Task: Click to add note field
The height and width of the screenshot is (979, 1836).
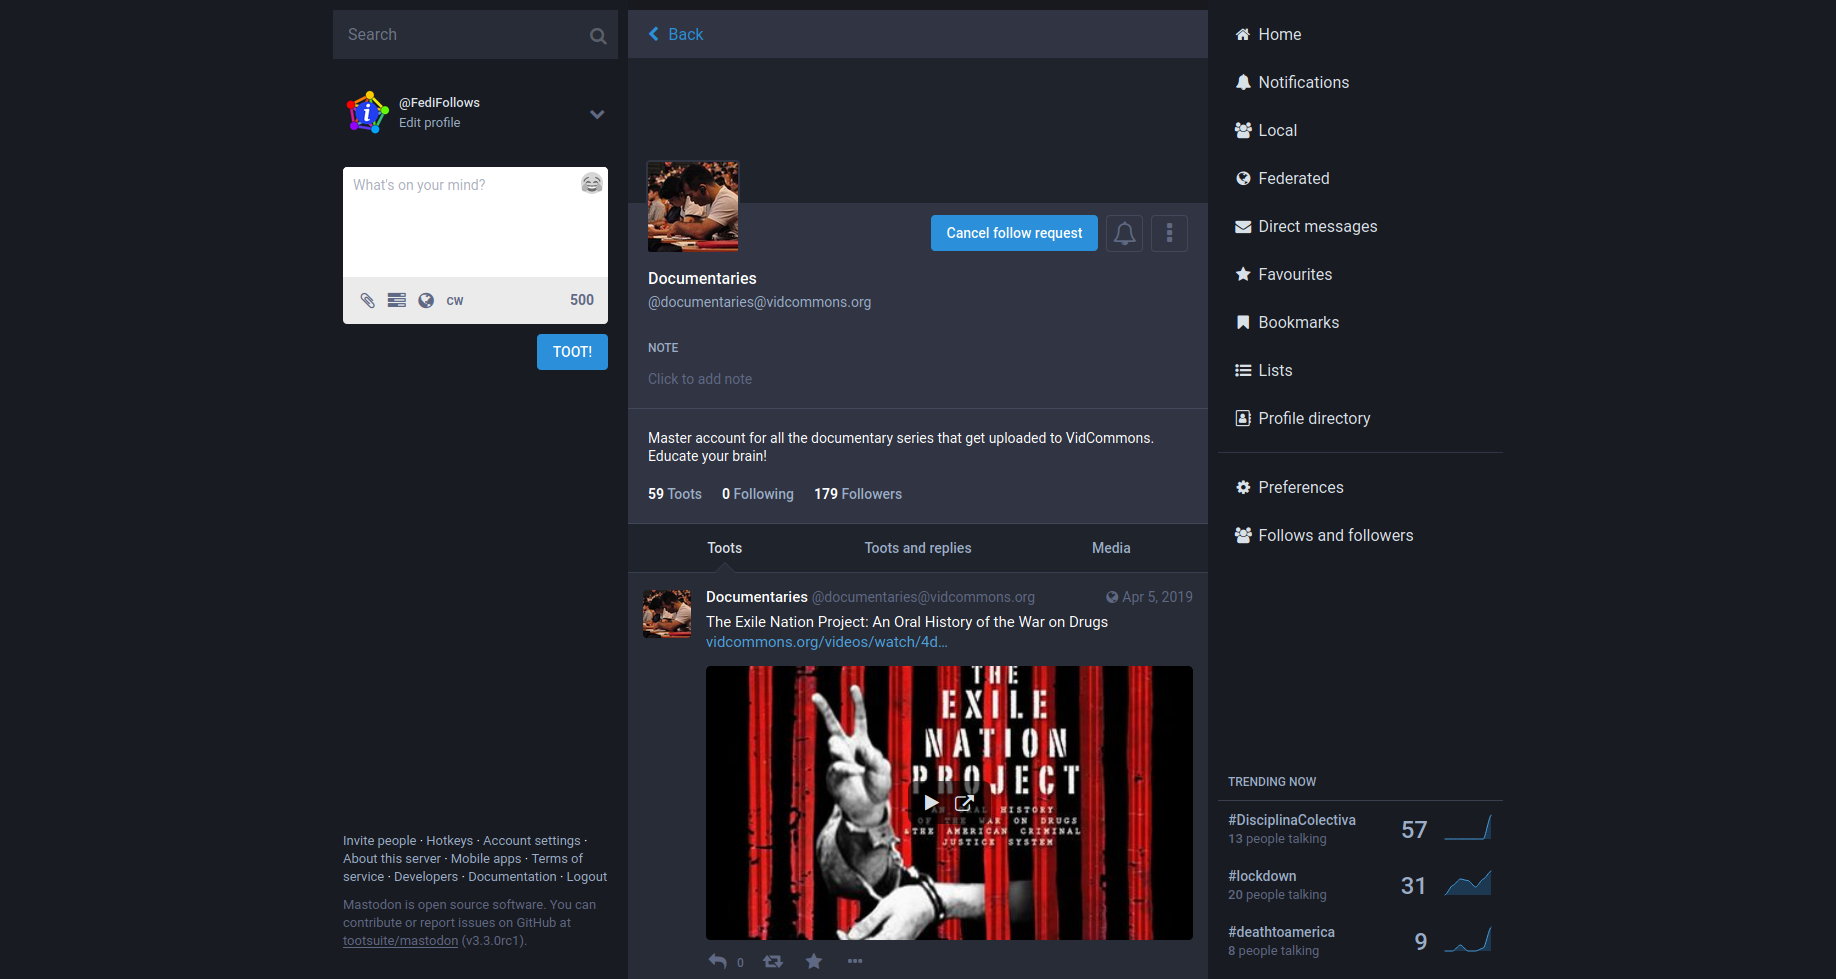Action: tap(918, 379)
